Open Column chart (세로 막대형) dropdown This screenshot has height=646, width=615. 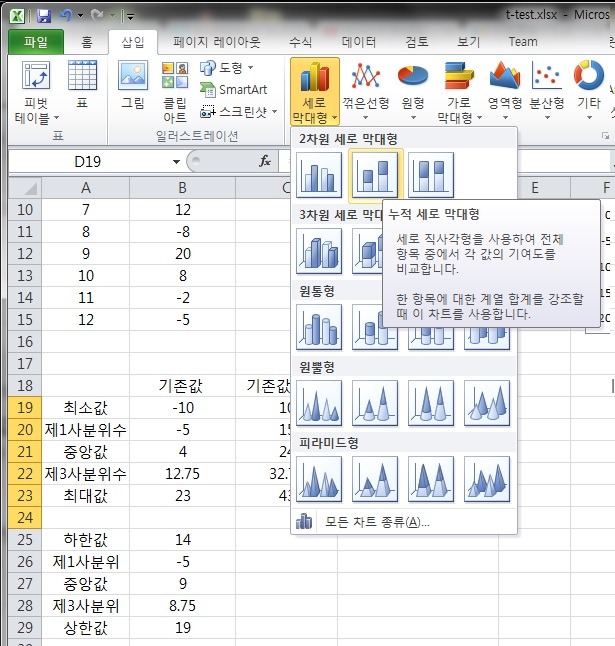click(315, 91)
